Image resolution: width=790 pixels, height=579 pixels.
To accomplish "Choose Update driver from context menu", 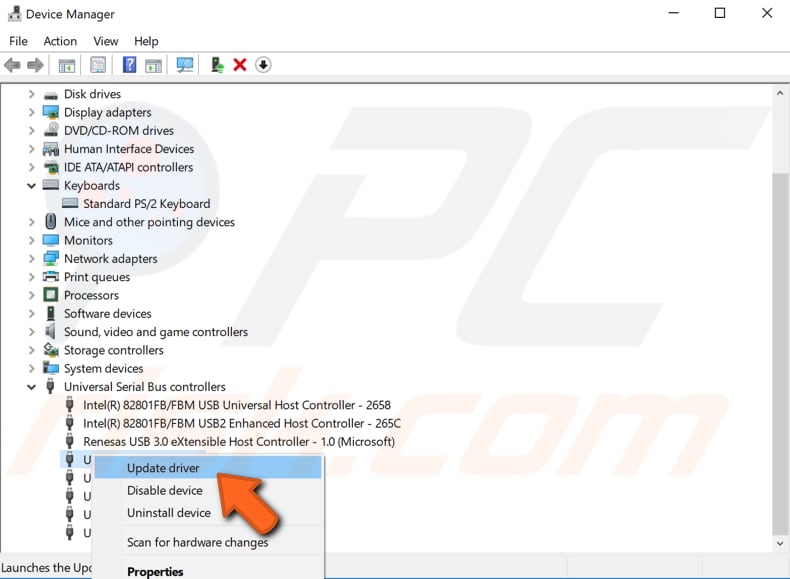I will click(208, 468).
